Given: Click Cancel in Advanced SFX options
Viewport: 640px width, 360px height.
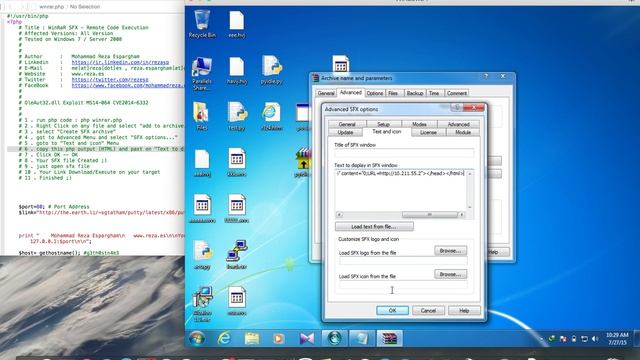Looking at the screenshot, I should (x=428, y=311).
